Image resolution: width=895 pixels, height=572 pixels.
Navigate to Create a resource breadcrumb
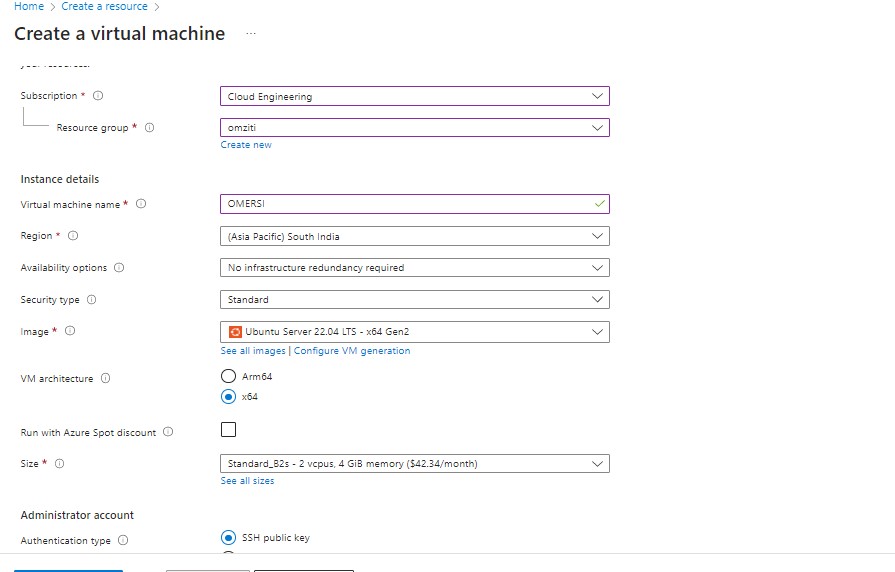(105, 7)
